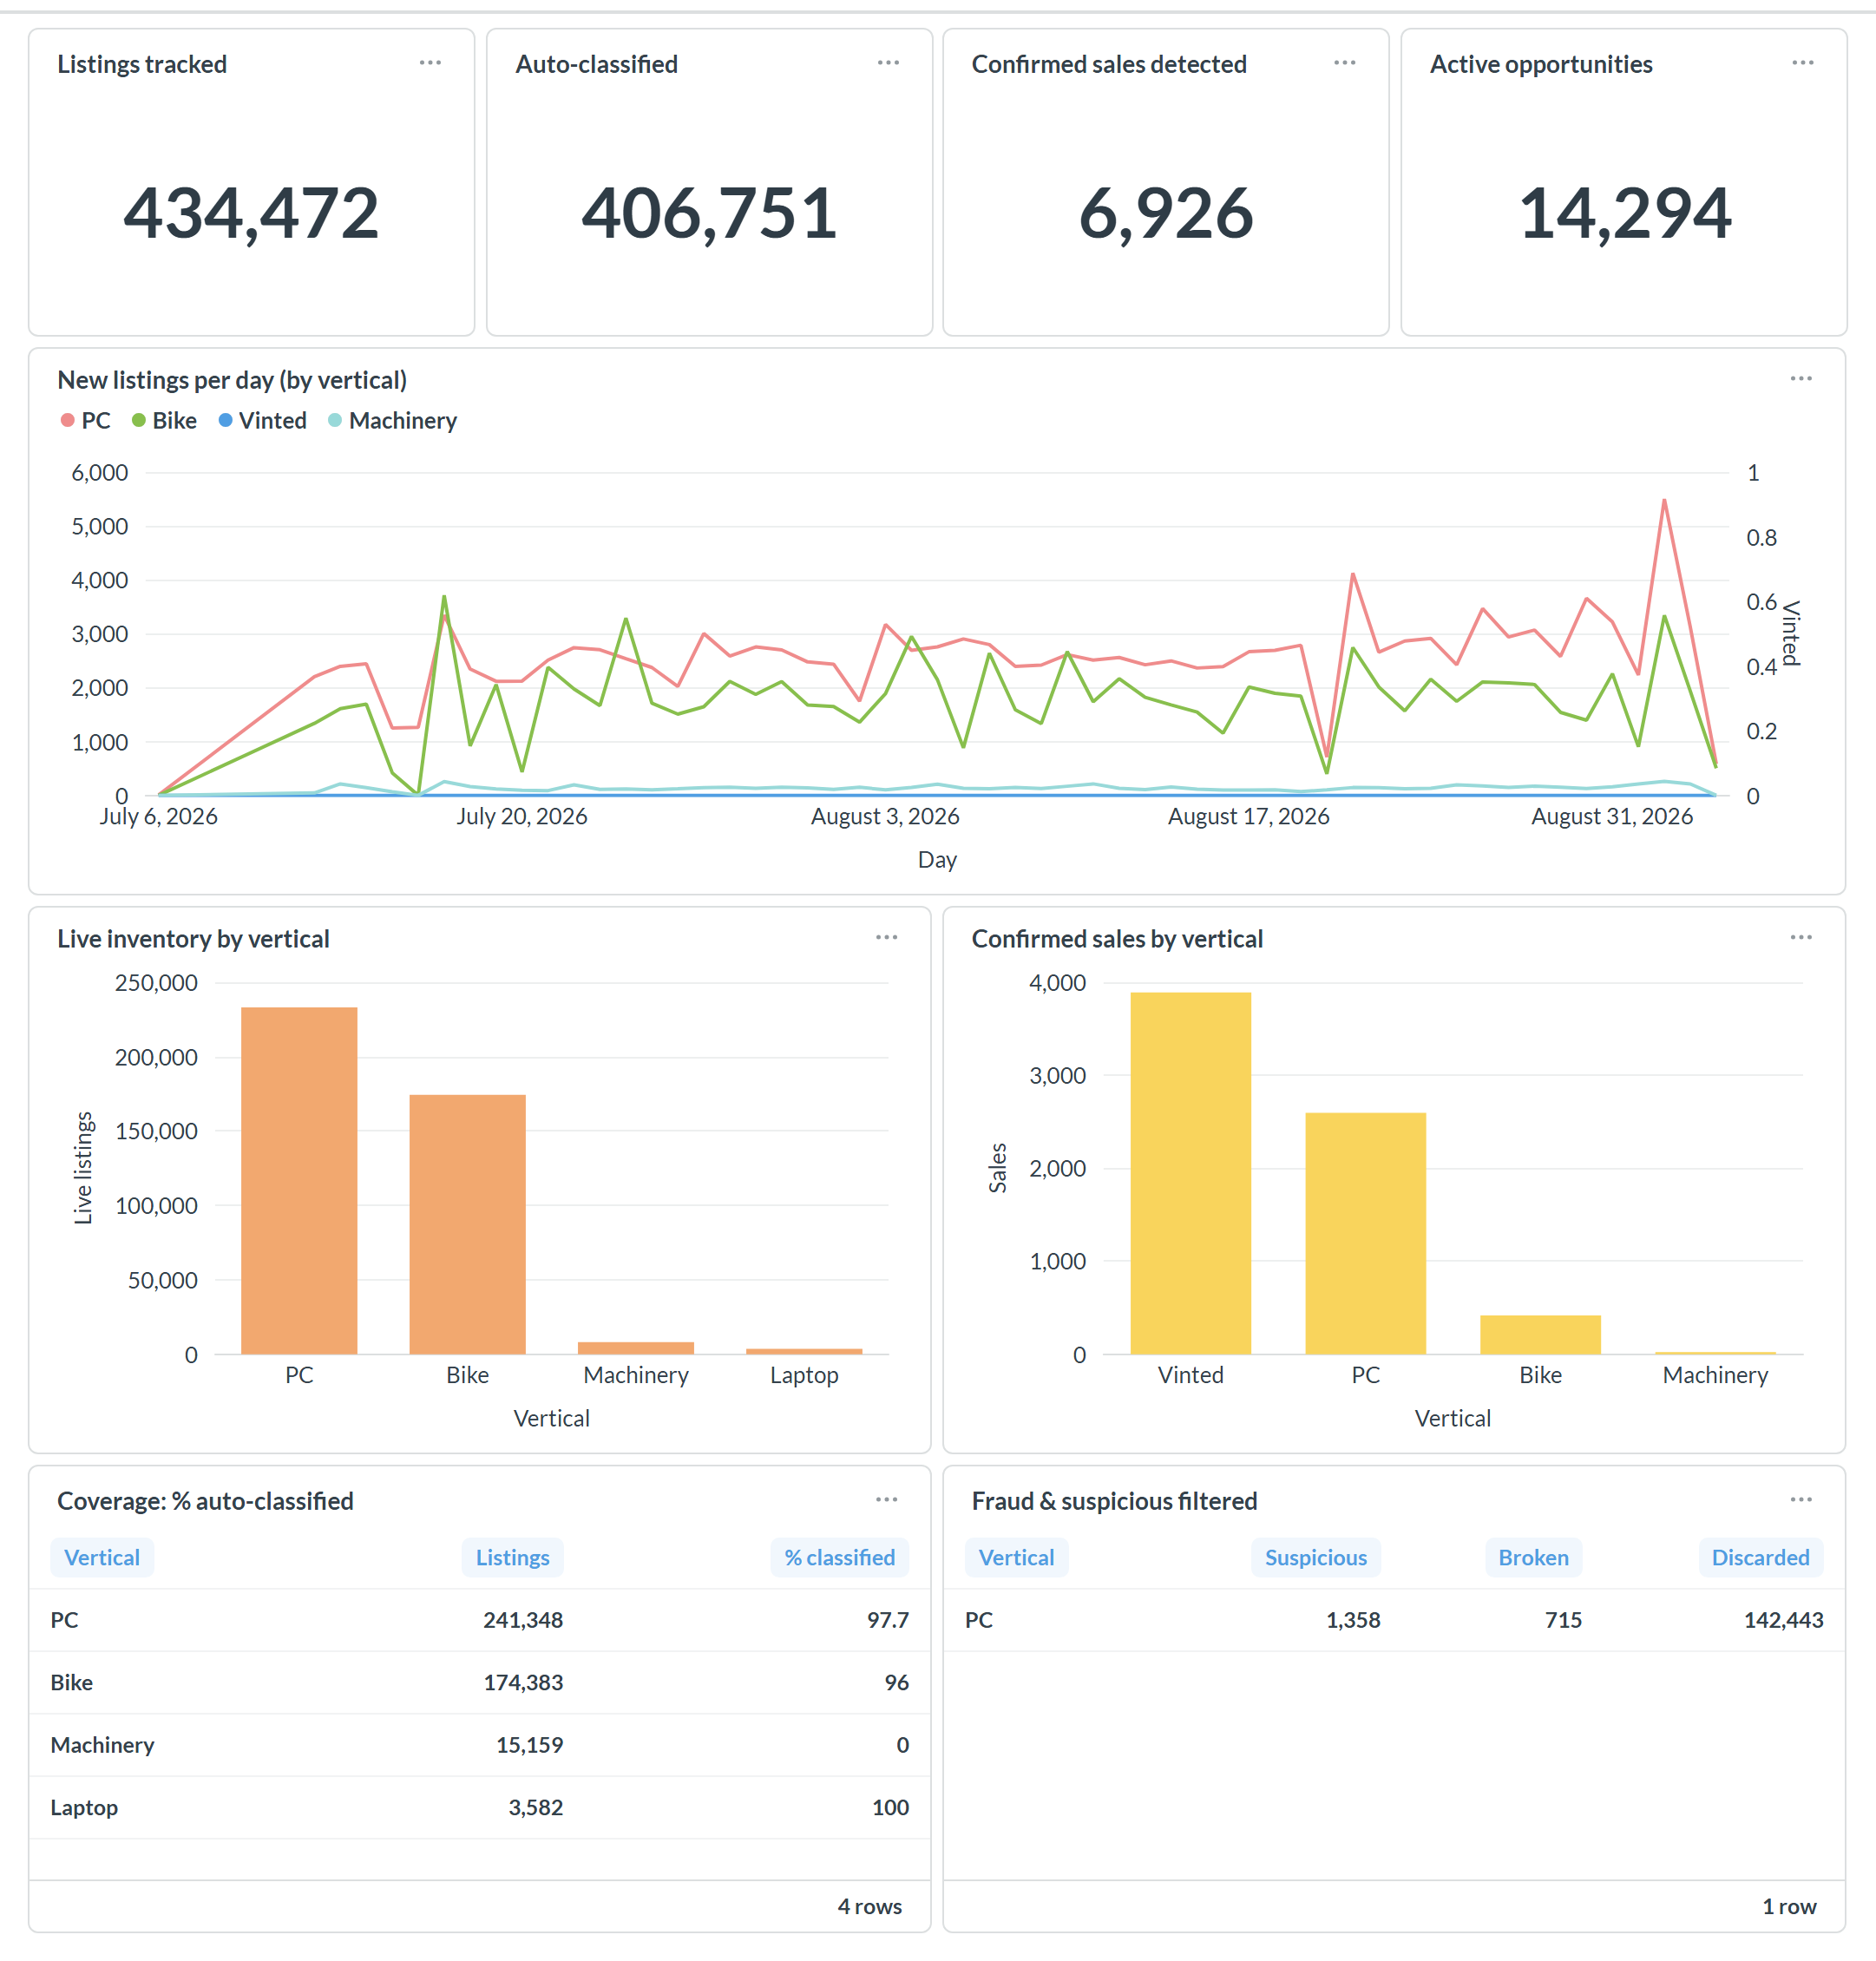Select PC cell in Coverage table
This screenshot has height=1961, width=1876.
(64, 1620)
